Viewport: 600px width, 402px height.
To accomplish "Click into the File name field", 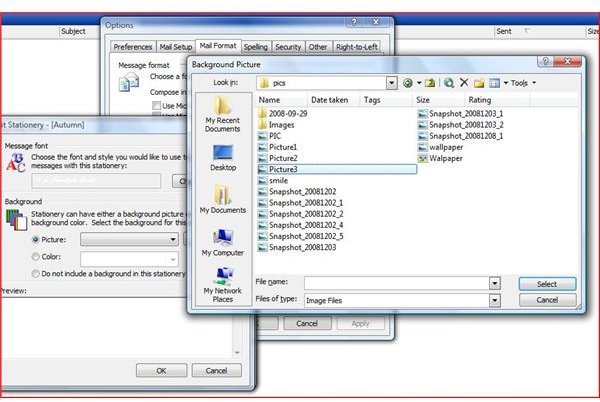I will pyautogui.click(x=397, y=283).
